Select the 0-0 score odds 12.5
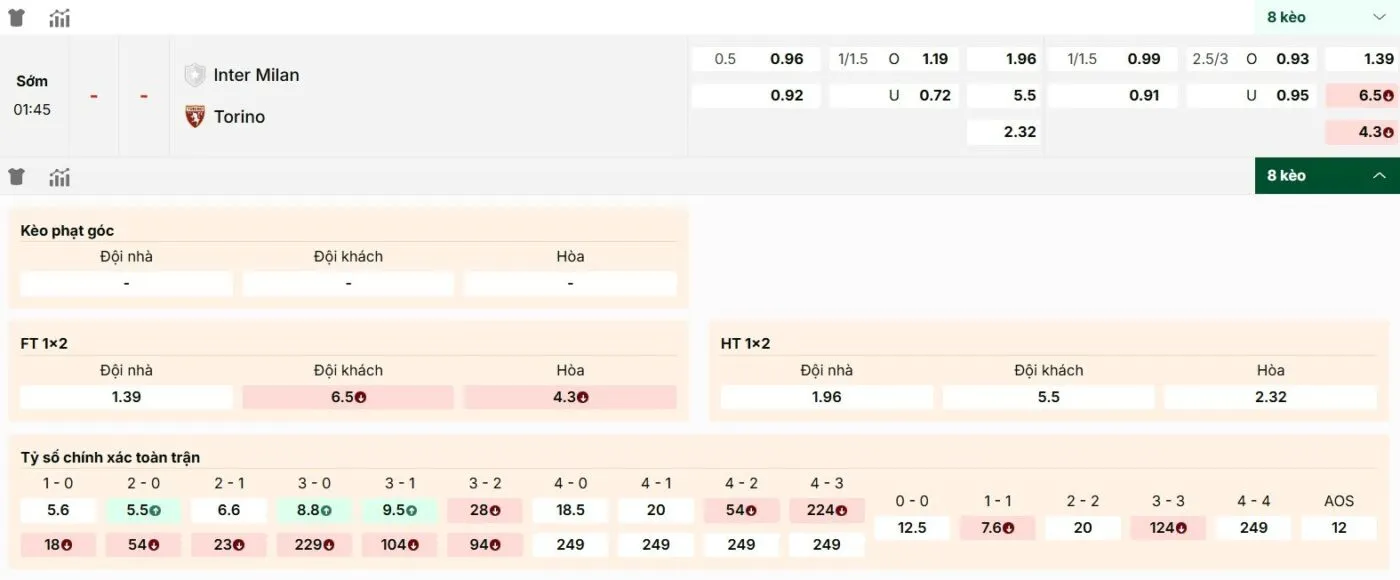Image resolution: width=1400 pixels, height=580 pixels. [912, 527]
